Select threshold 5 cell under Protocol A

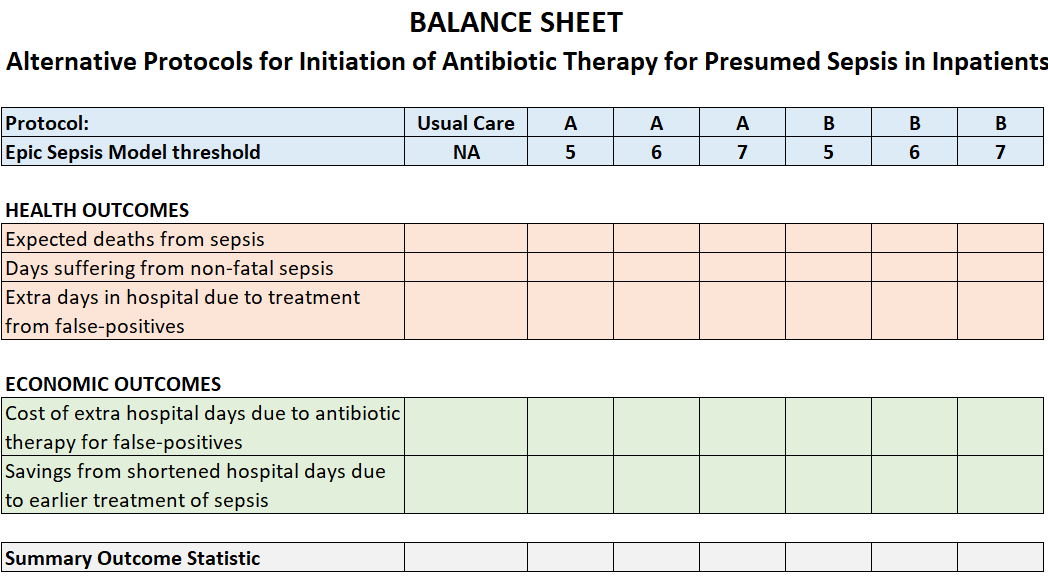point(570,152)
